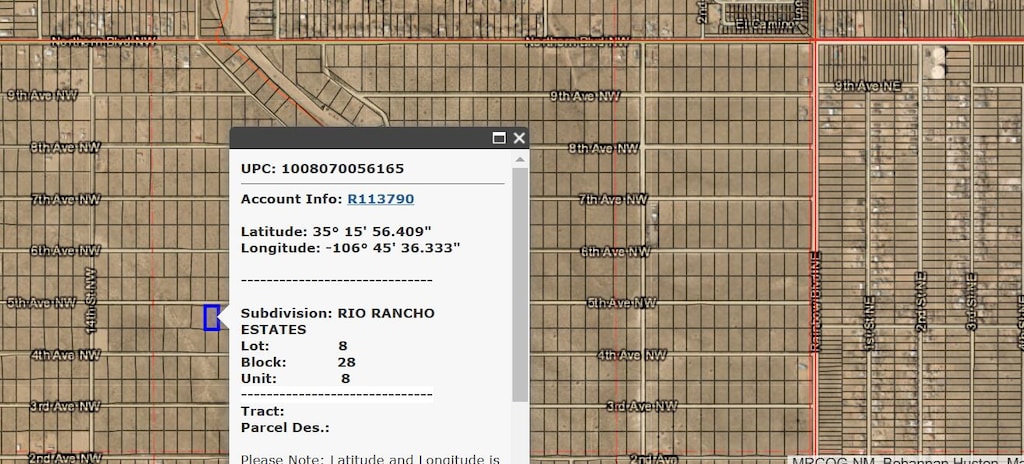
Task: Click Rainbow Blvd NE street label
Action: coord(817,301)
